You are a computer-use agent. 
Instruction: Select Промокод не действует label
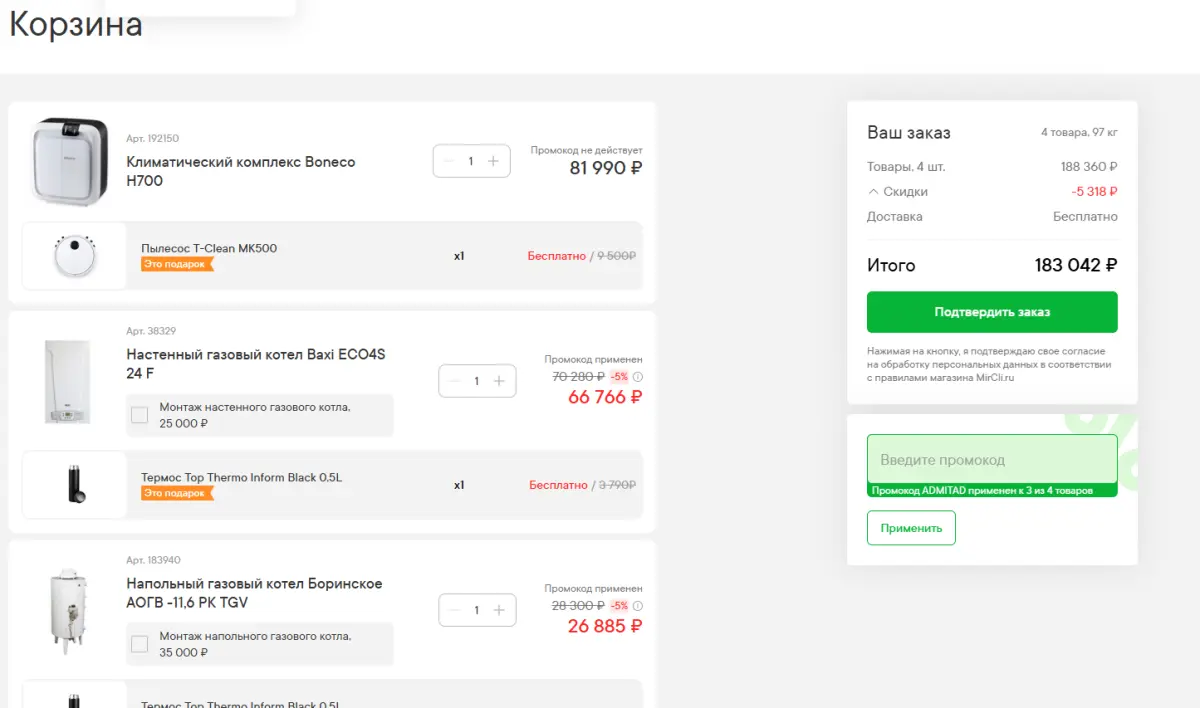pos(587,150)
